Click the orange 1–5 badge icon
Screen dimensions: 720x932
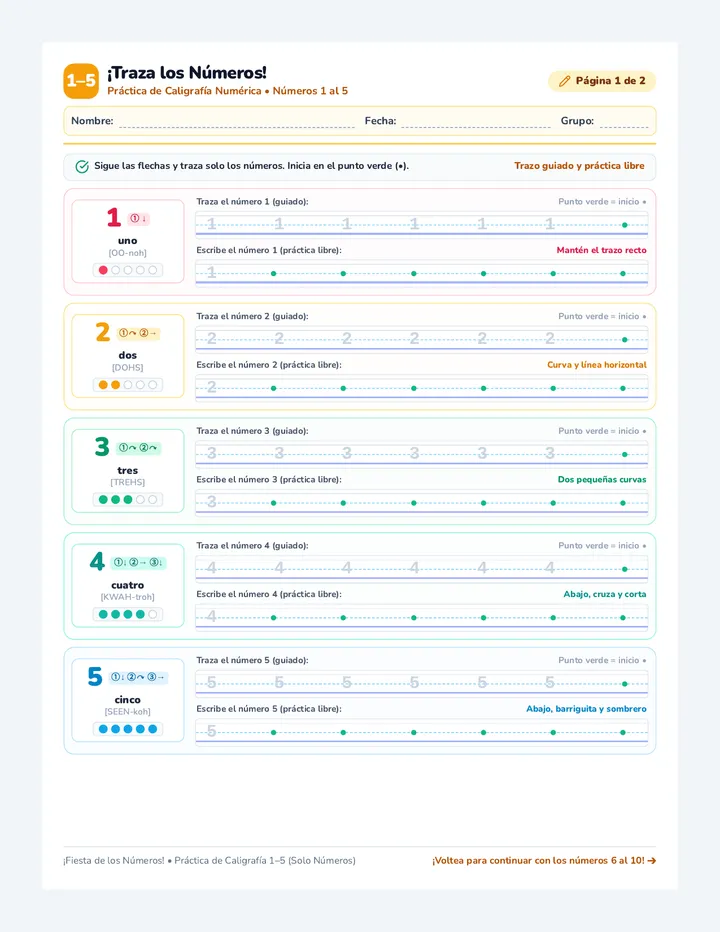point(81,81)
